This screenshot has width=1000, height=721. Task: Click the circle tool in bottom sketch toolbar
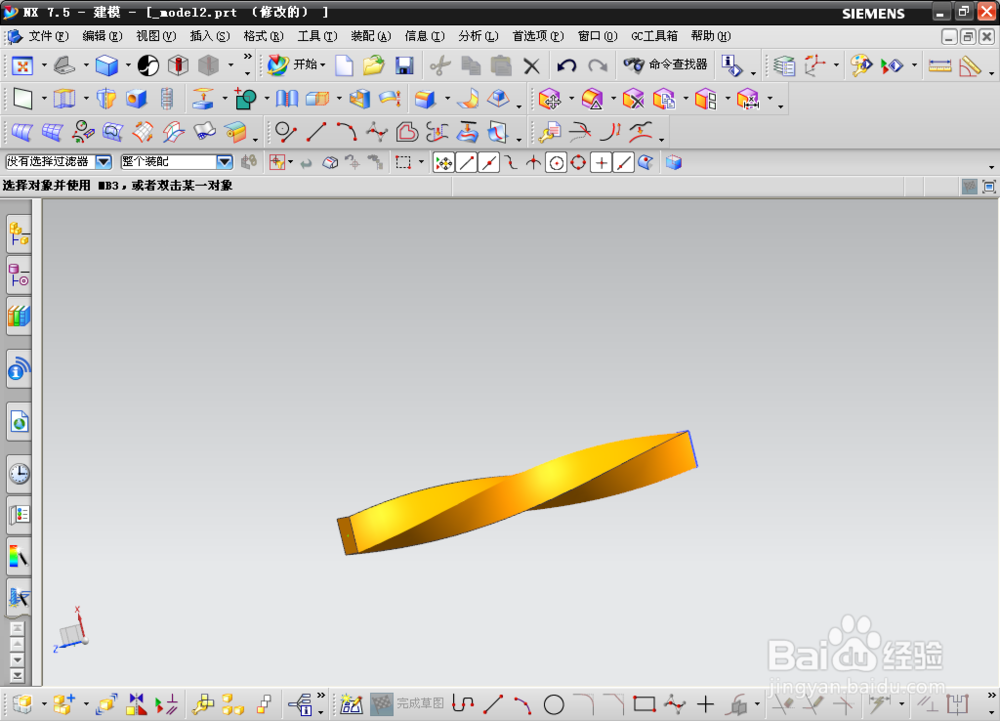point(554,704)
